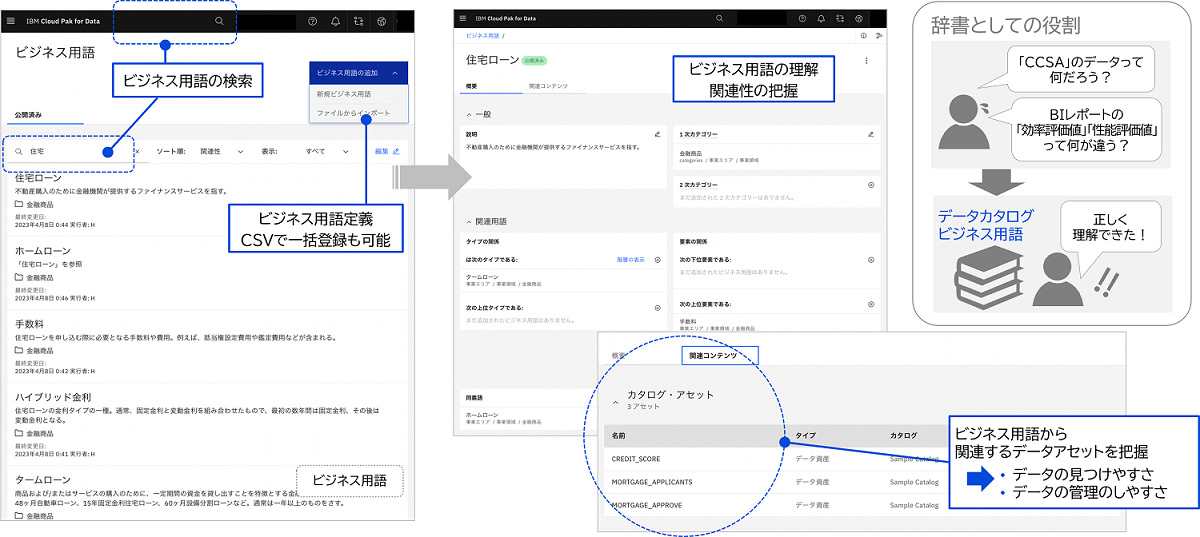Add a term under 次の上位要素である with the plus icon
Viewport: 1200px width, 537px height.
[871, 303]
